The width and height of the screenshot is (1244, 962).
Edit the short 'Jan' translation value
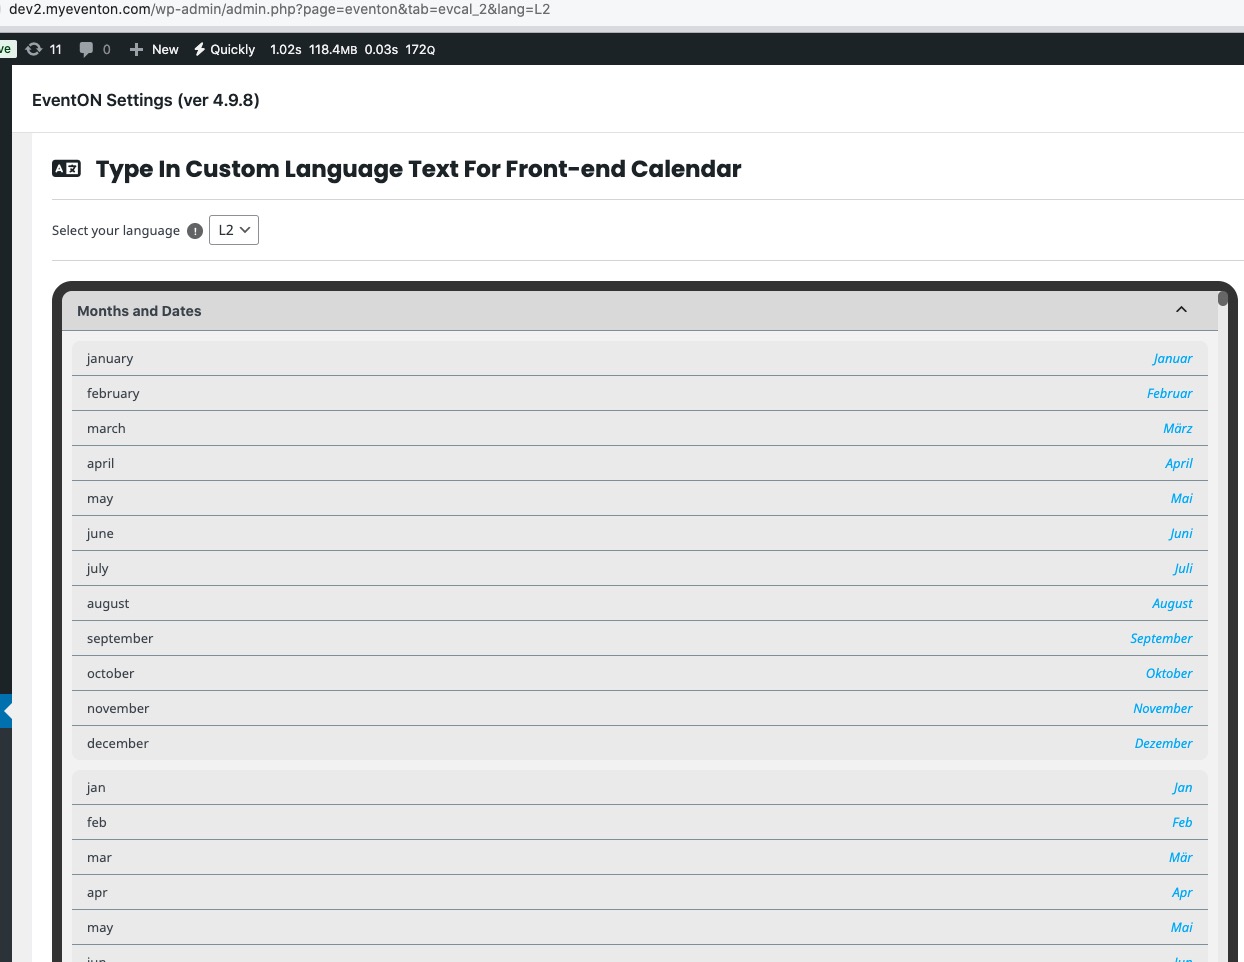click(x=1182, y=787)
